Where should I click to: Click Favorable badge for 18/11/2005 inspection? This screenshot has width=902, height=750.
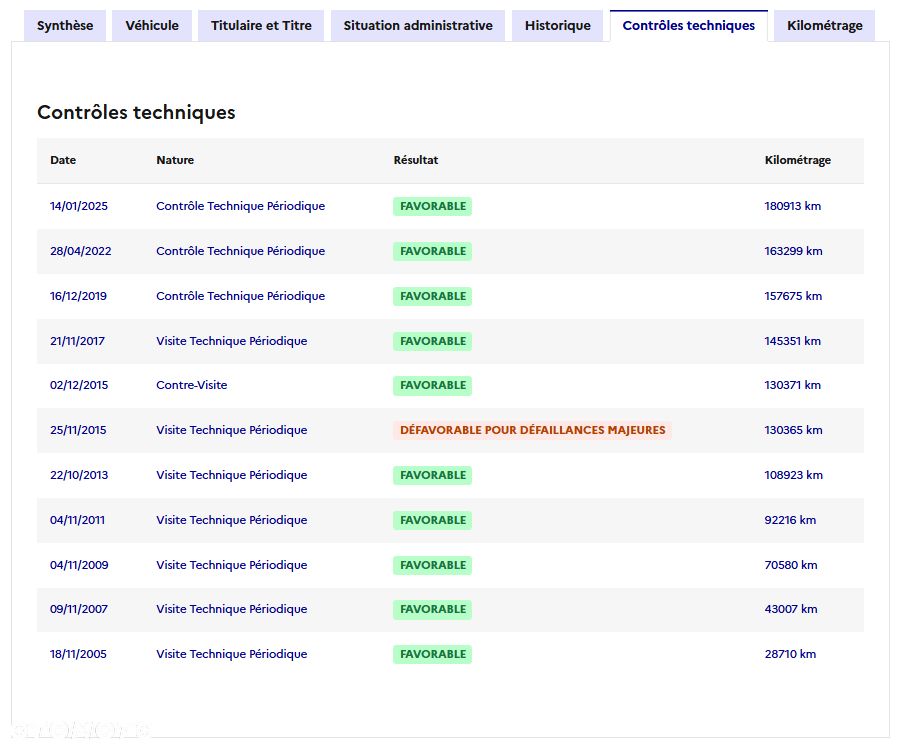(x=432, y=654)
